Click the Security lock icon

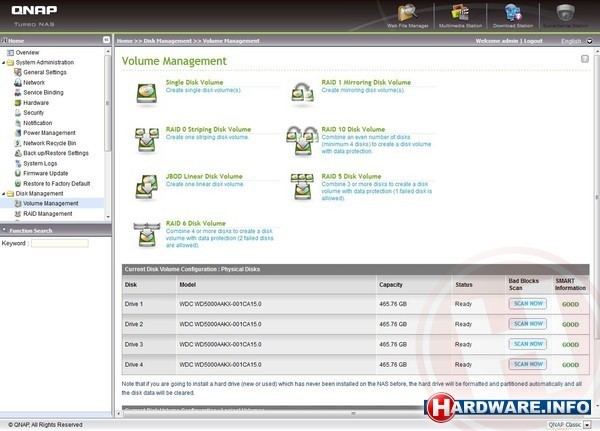click(x=18, y=113)
